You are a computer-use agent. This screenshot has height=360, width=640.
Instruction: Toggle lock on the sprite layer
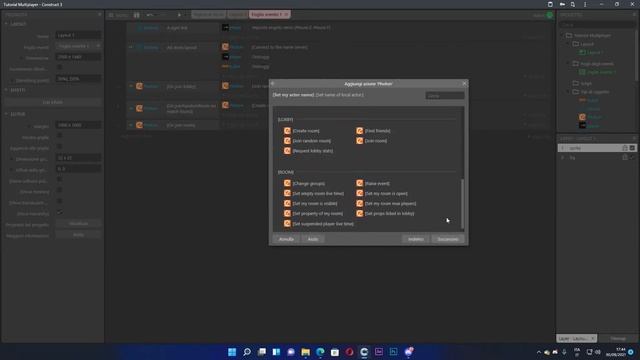pyautogui.click(x=625, y=148)
